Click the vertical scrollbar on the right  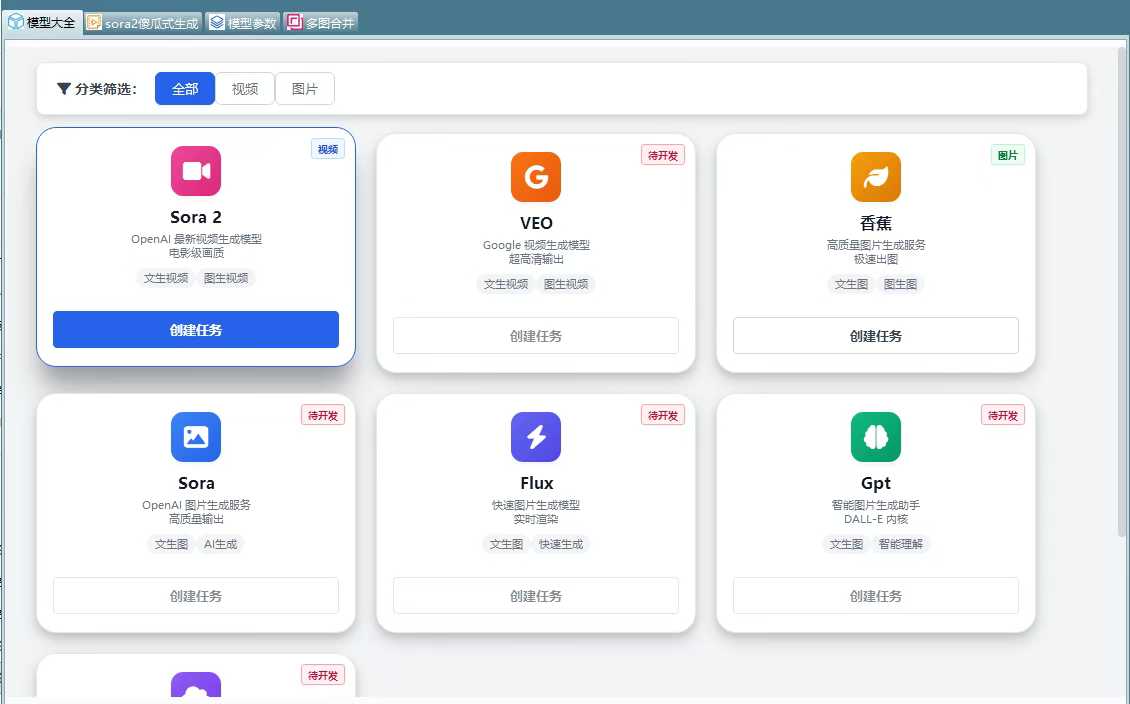pos(1122,290)
